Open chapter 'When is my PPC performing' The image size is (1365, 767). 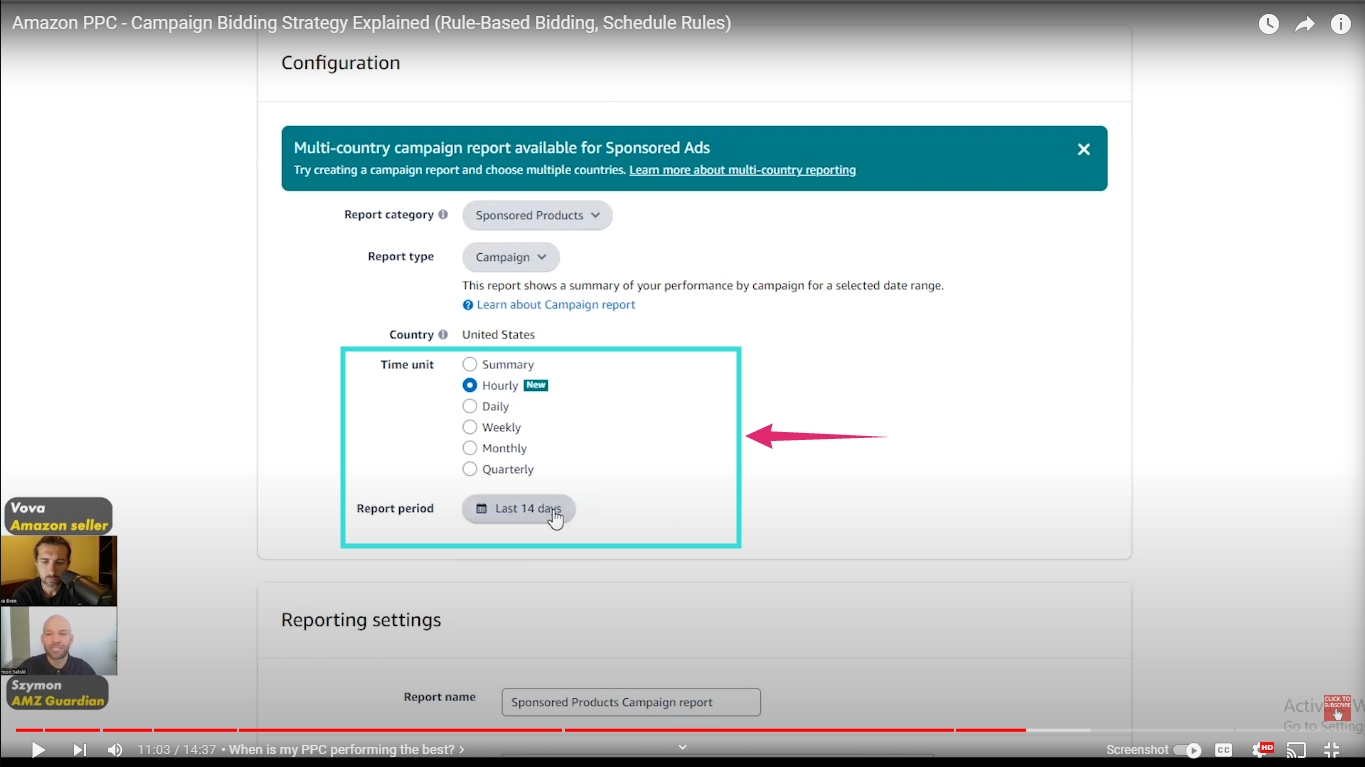tap(347, 750)
